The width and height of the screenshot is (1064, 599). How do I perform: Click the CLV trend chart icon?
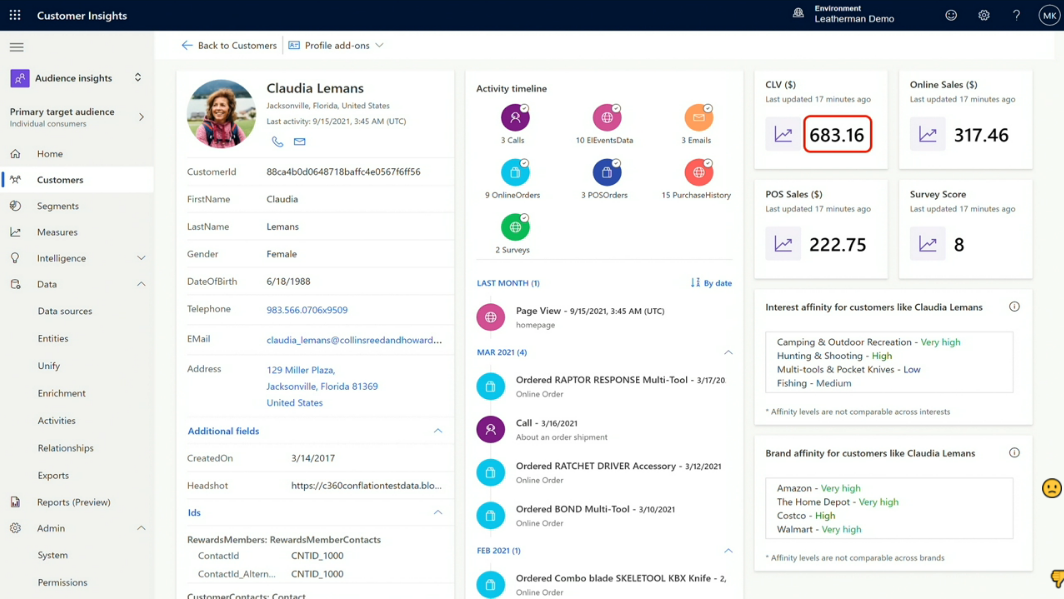click(782, 135)
